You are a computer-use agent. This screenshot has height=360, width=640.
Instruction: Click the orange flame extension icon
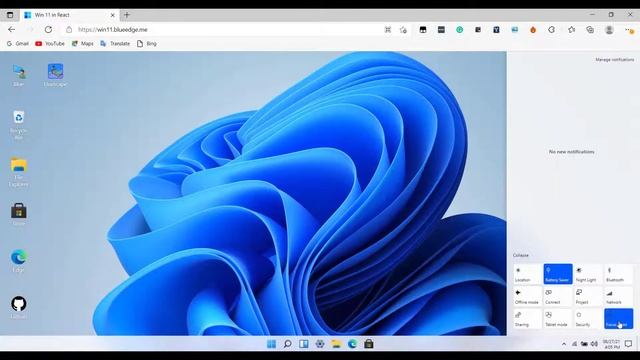(533, 29)
